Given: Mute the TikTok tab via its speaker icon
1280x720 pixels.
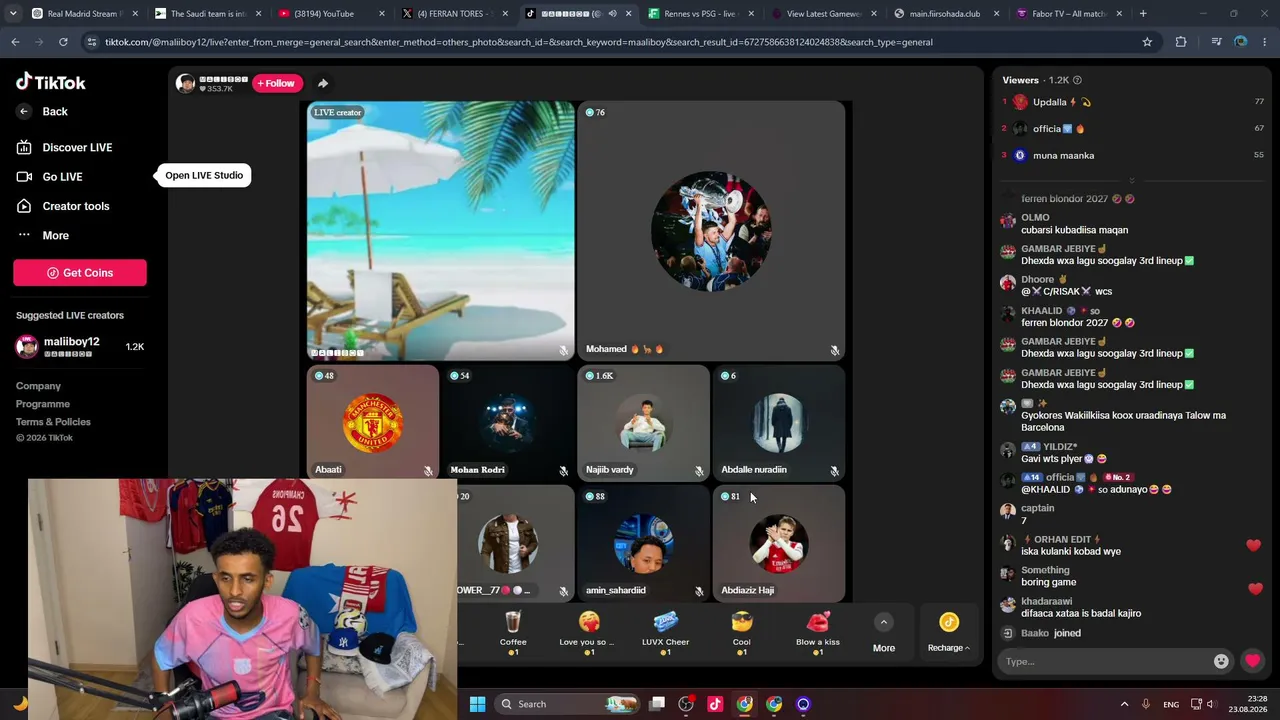Looking at the screenshot, I should coord(612,14).
